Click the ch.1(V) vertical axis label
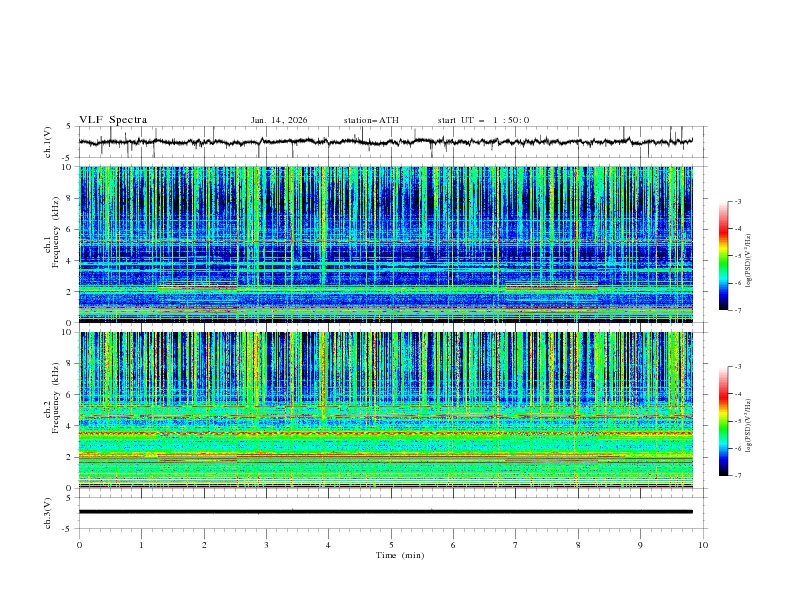792x612 pixels. pyautogui.click(x=48, y=142)
